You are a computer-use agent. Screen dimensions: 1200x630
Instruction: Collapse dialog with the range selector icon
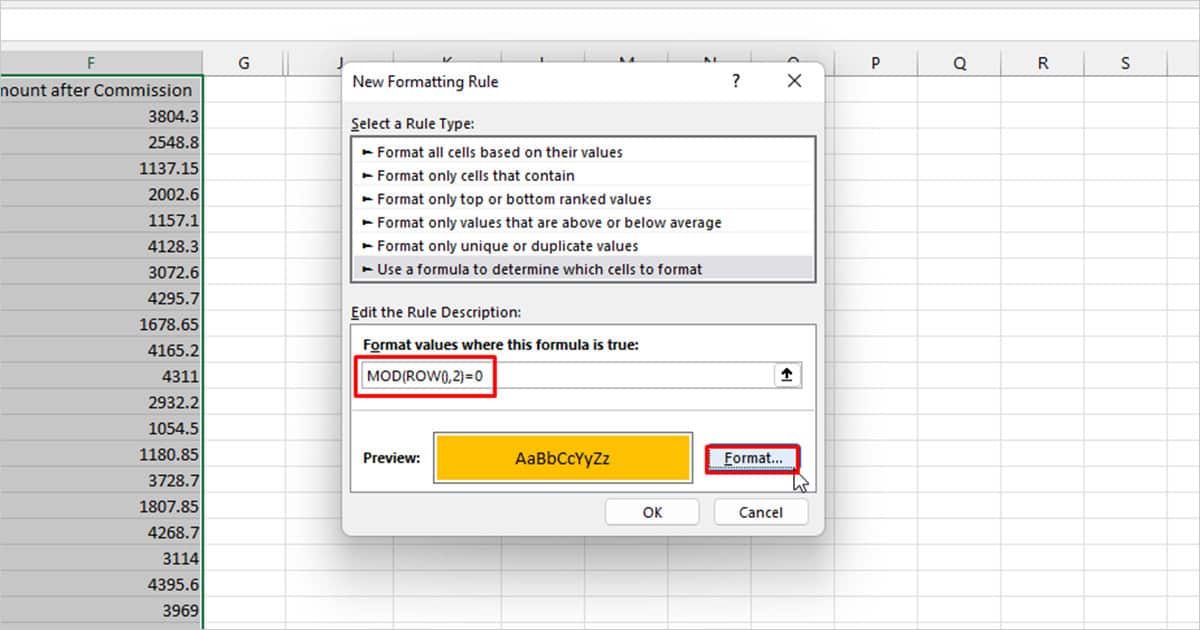pyautogui.click(x=786, y=375)
